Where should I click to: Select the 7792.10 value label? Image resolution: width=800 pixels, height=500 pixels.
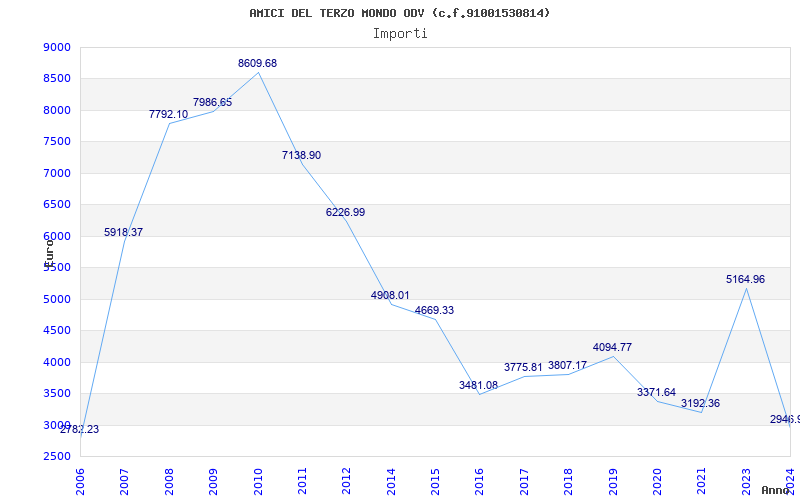coord(168,115)
